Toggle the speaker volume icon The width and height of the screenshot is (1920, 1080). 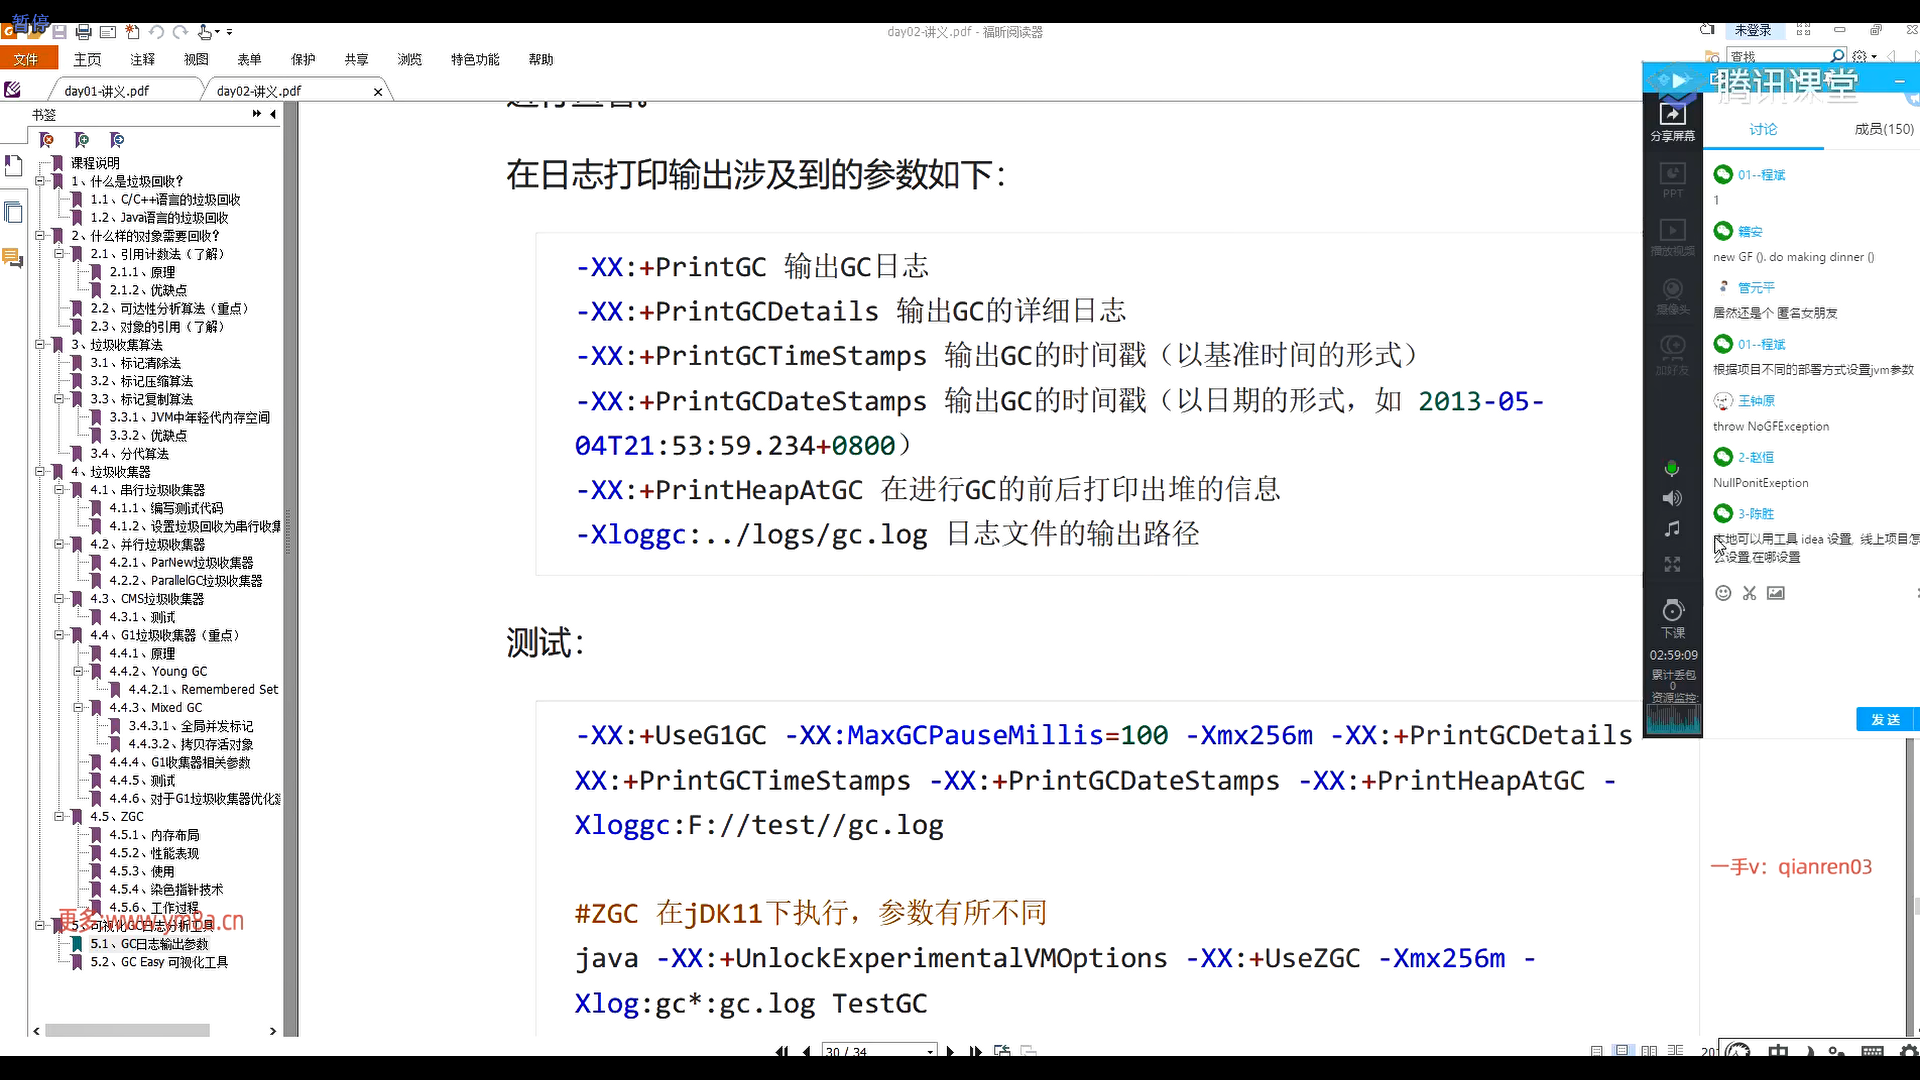pyautogui.click(x=1671, y=498)
